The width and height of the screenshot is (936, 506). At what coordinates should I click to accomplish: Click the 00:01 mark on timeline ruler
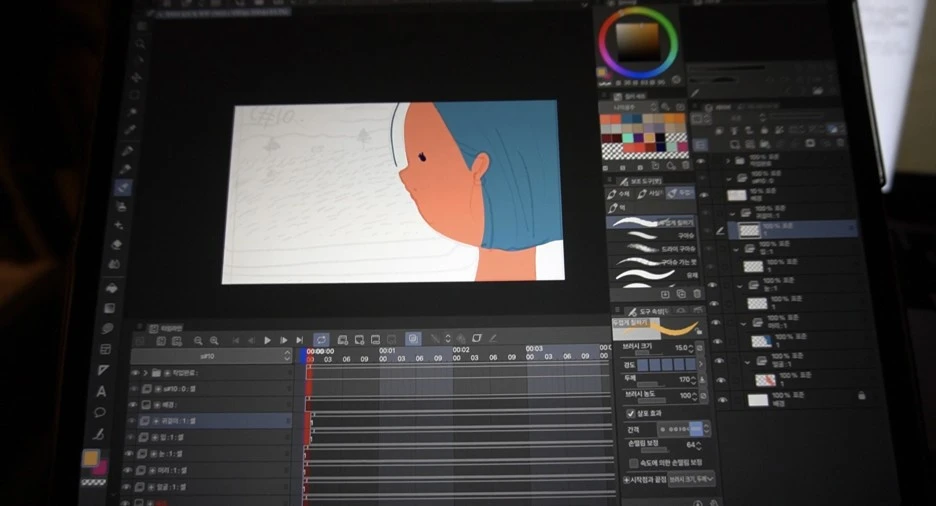(387, 350)
